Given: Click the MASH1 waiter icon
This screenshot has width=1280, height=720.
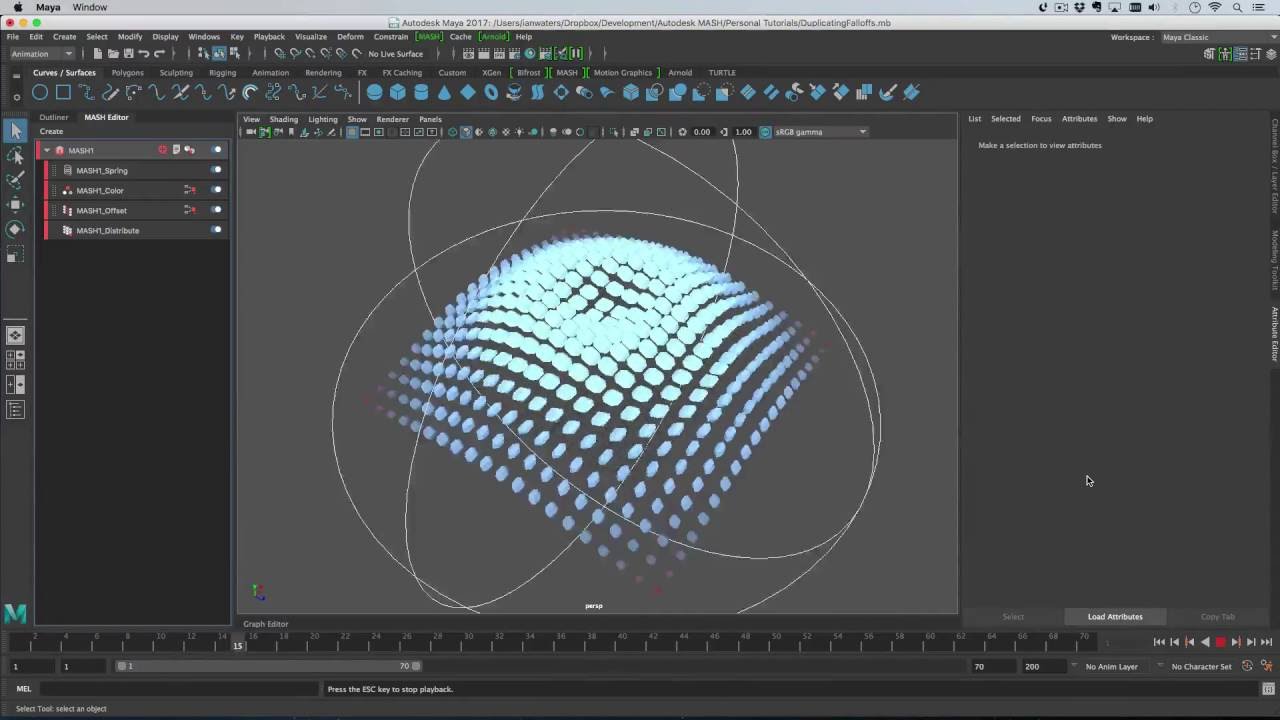Looking at the screenshot, I should pyautogui.click(x=59, y=150).
